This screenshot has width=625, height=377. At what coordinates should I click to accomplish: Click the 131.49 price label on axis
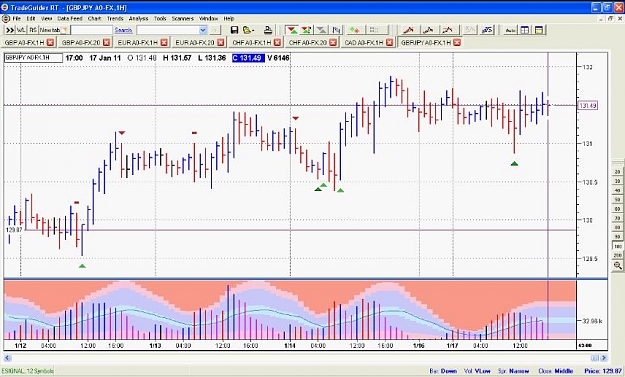[x=588, y=106]
